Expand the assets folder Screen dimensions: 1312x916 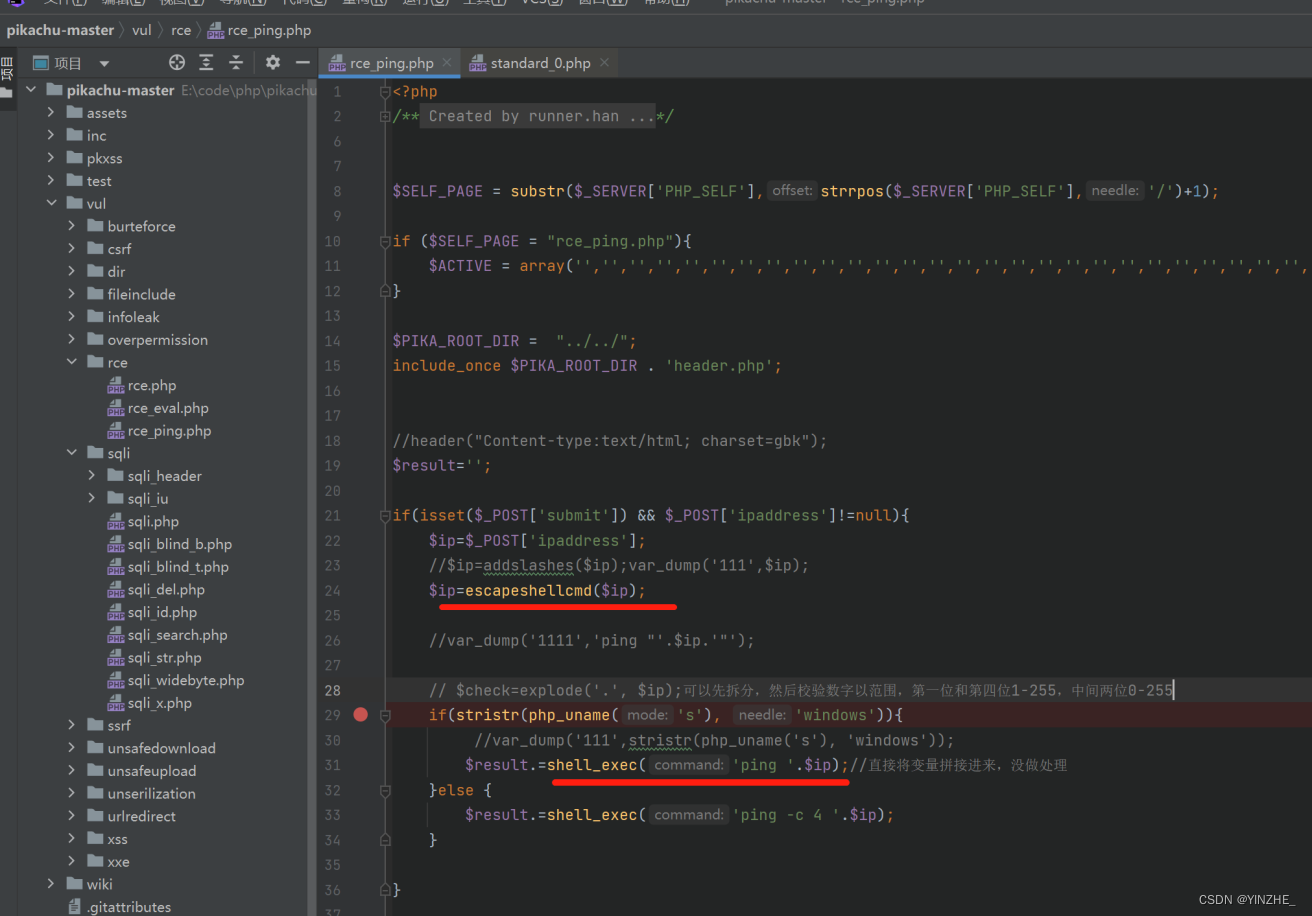[51, 113]
